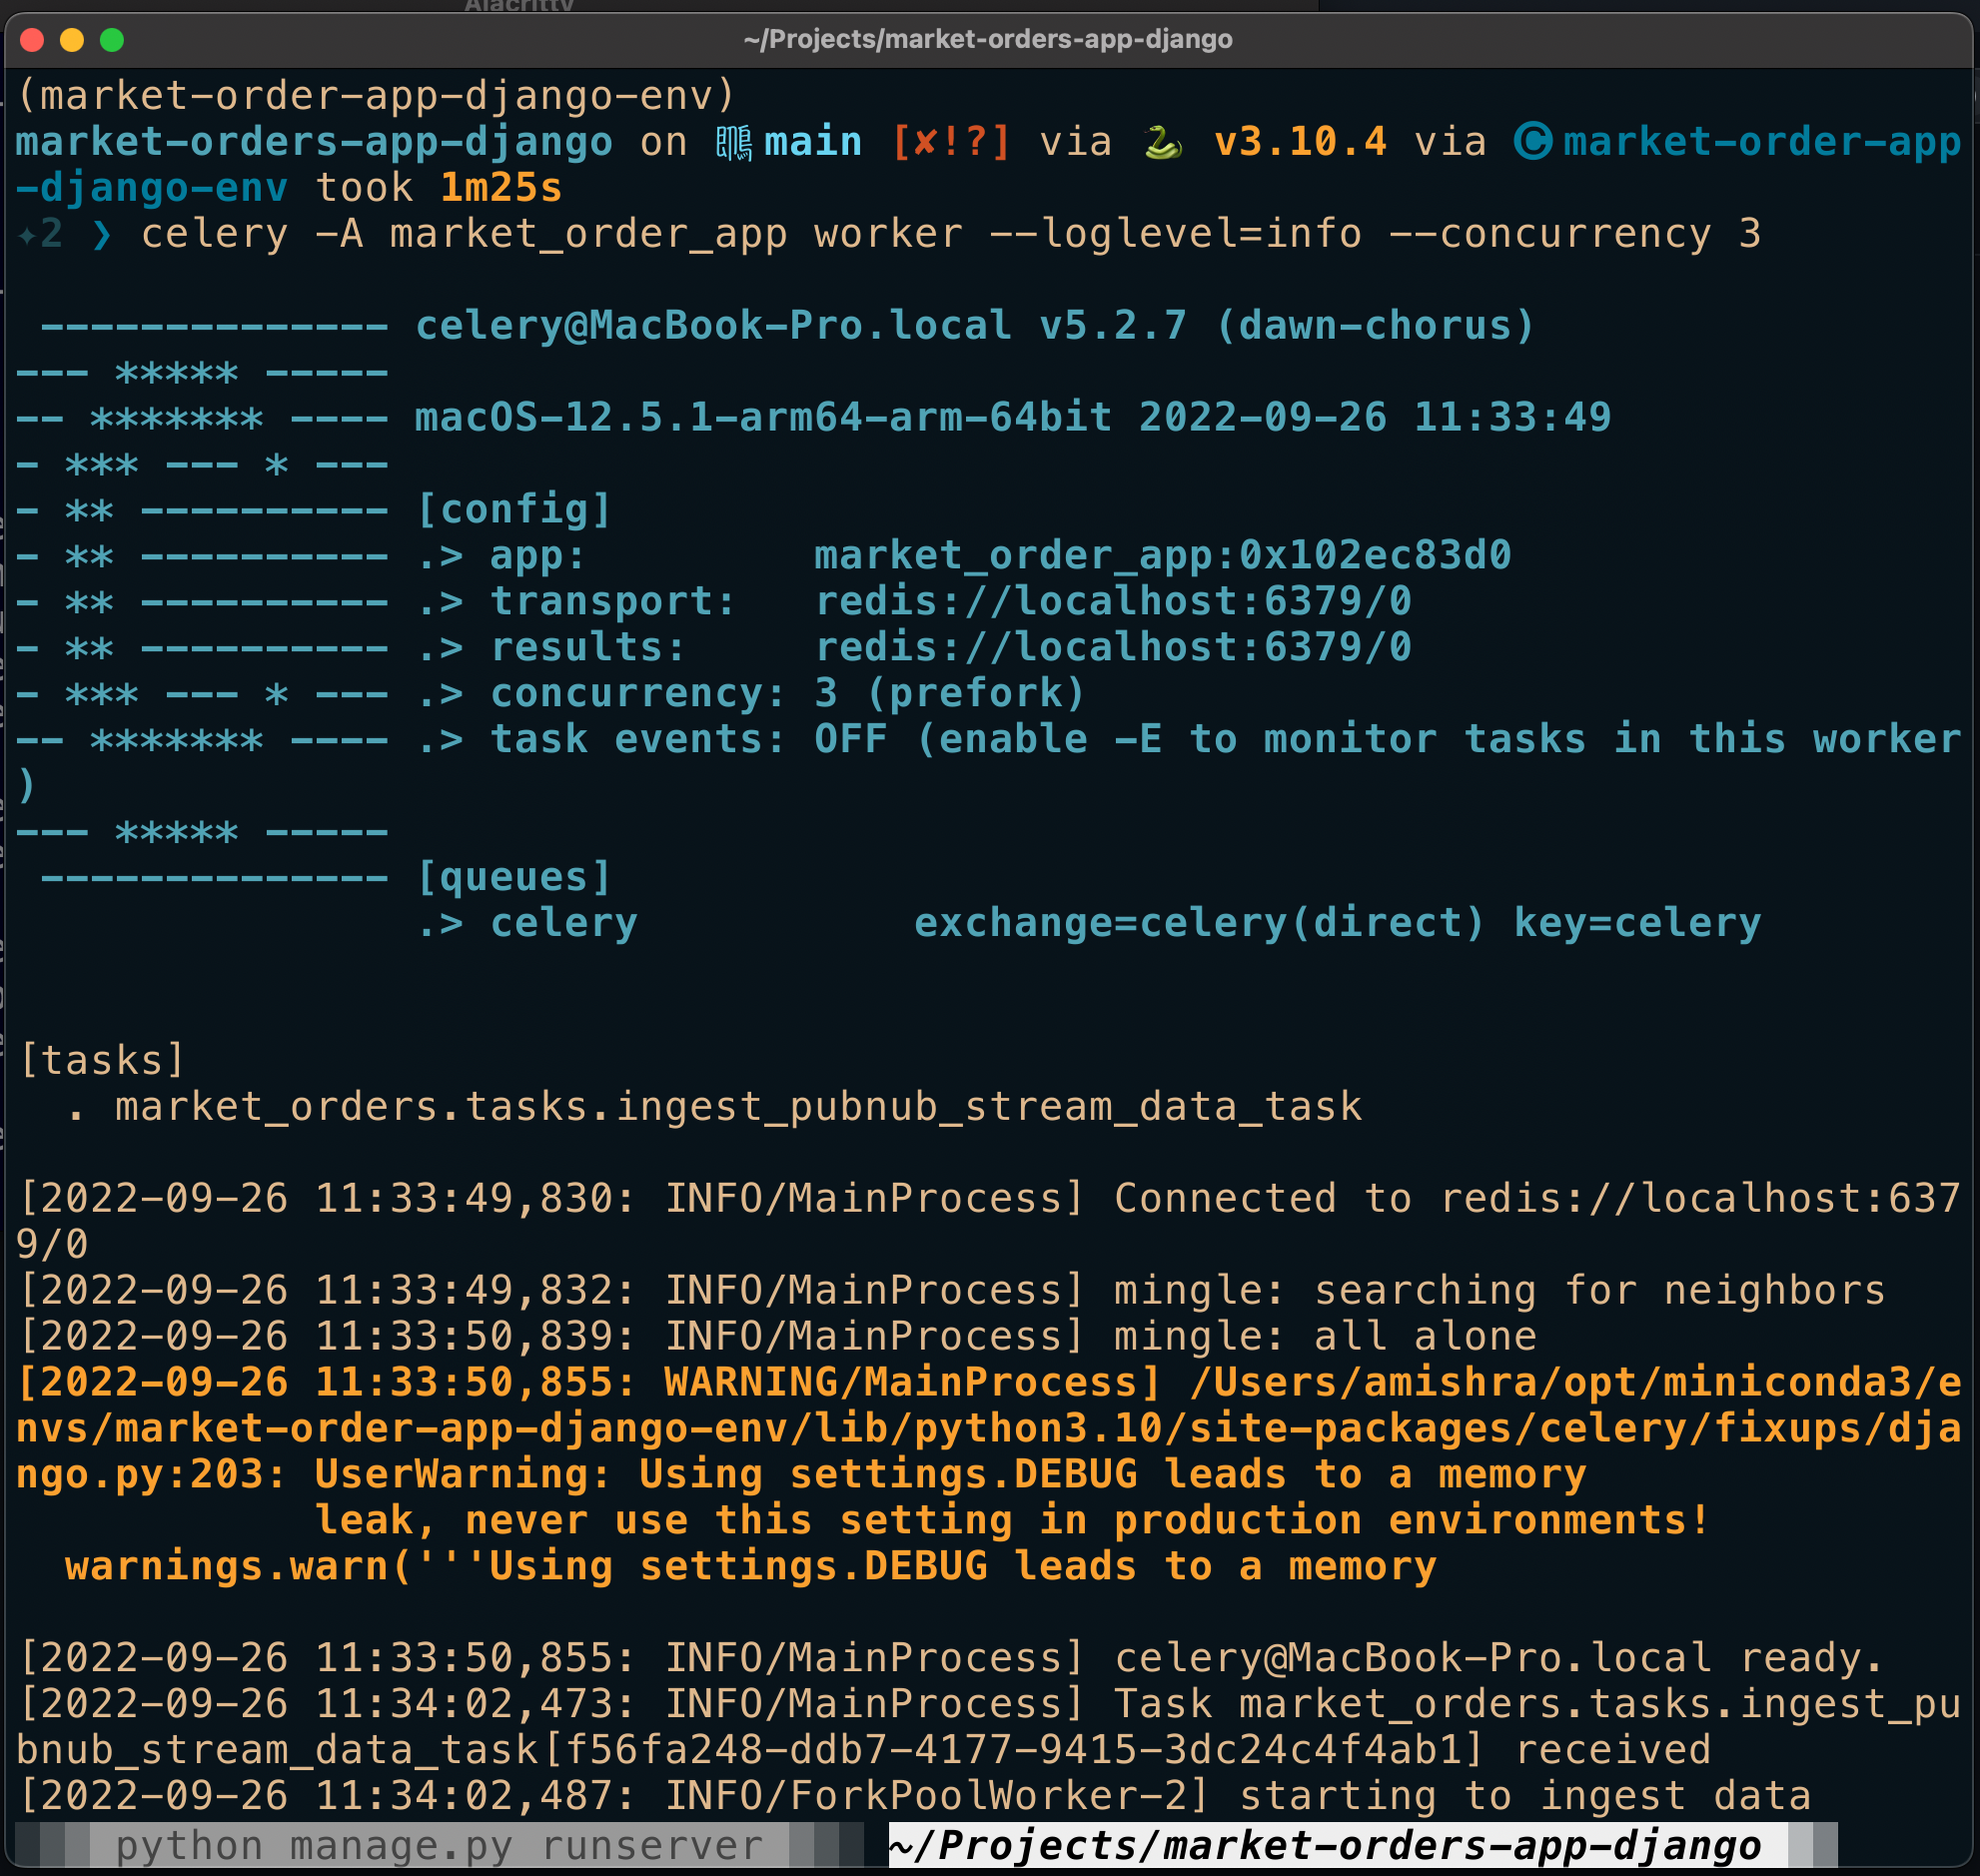Click the ✦2 background jobs indicator

click(42, 233)
